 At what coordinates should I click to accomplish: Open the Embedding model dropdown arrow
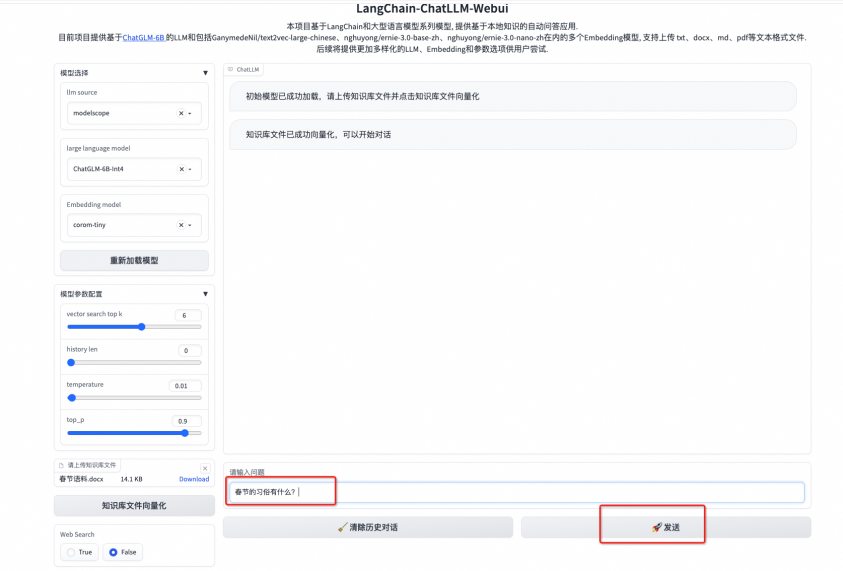(x=190, y=225)
